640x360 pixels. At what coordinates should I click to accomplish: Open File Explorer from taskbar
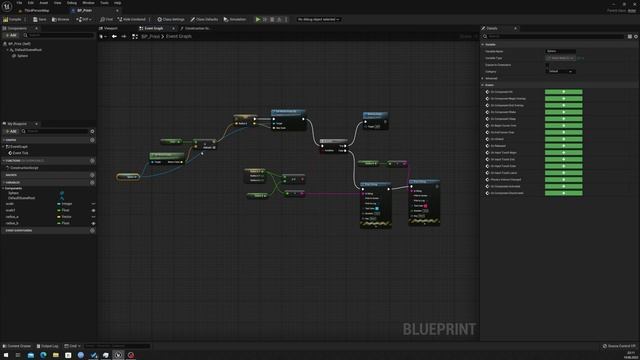pos(56,355)
